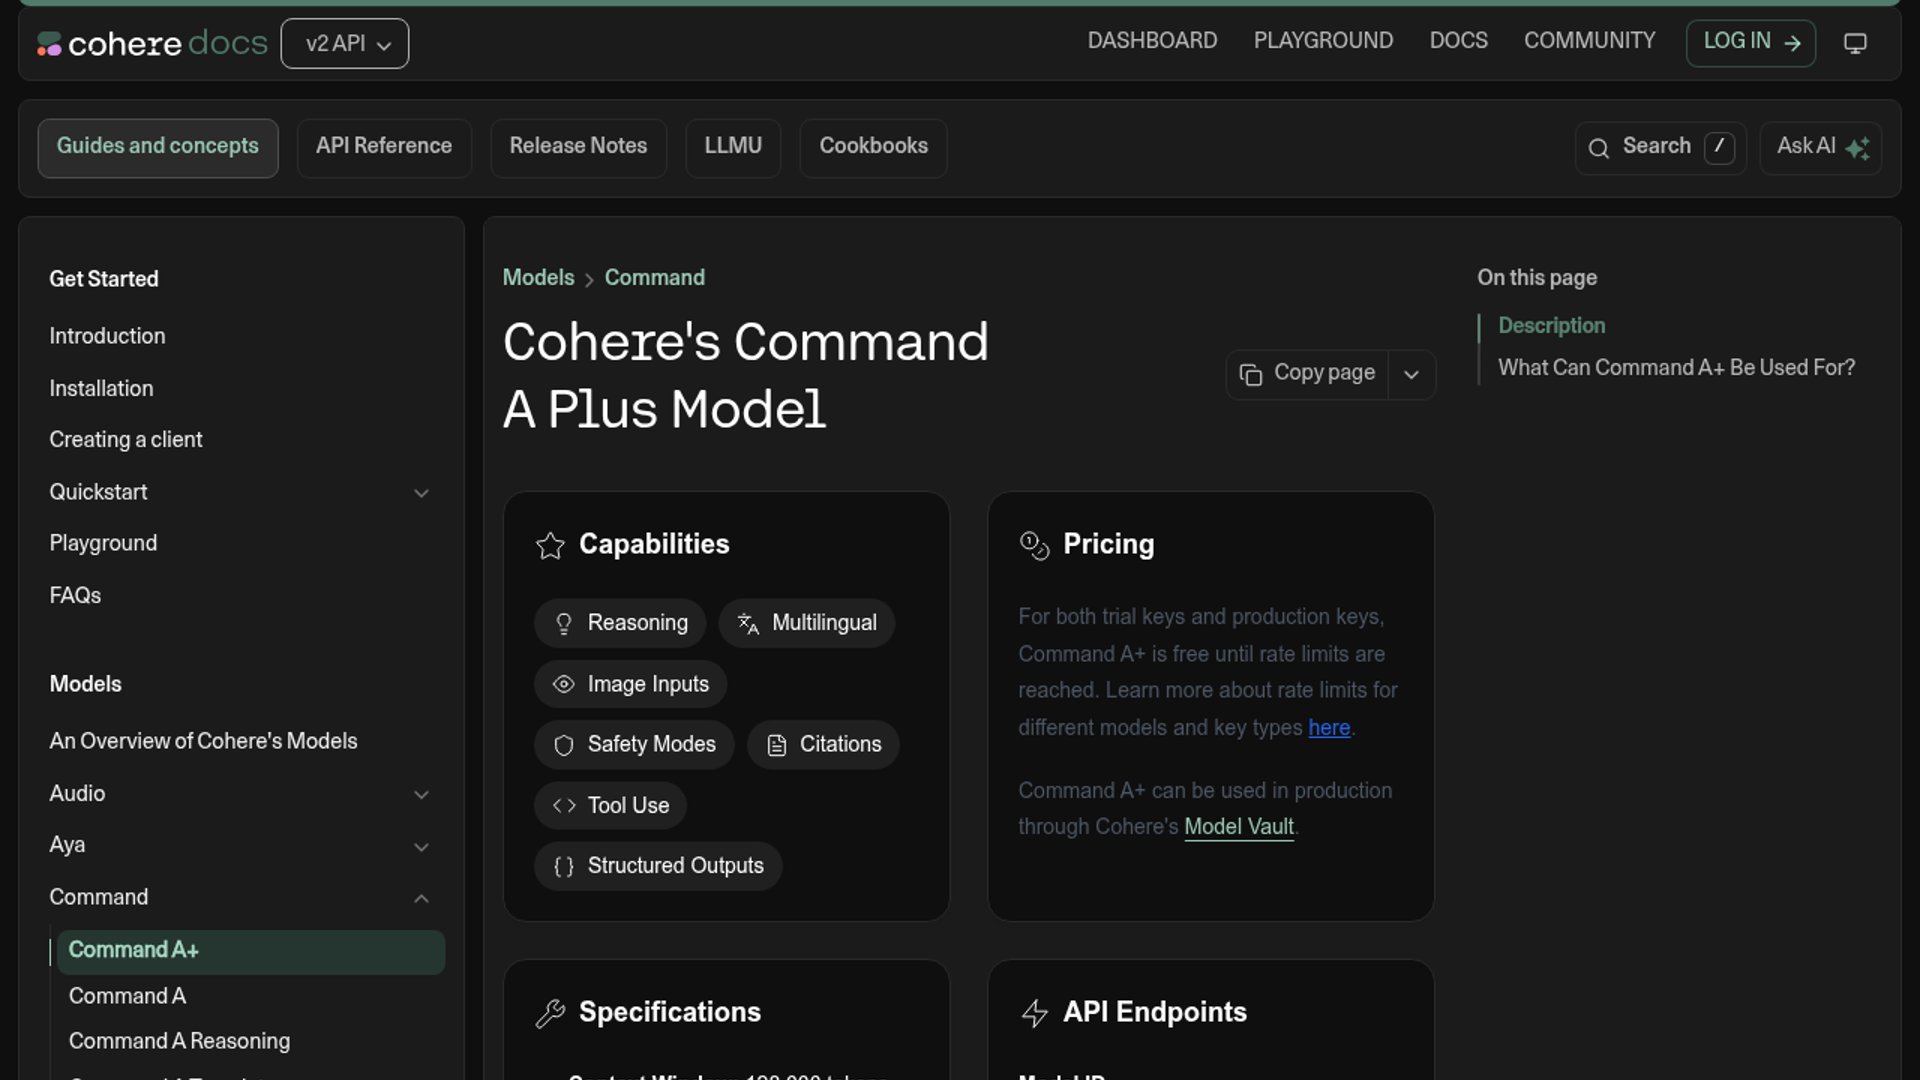Click the Capabilities star icon

click(x=550, y=545)
